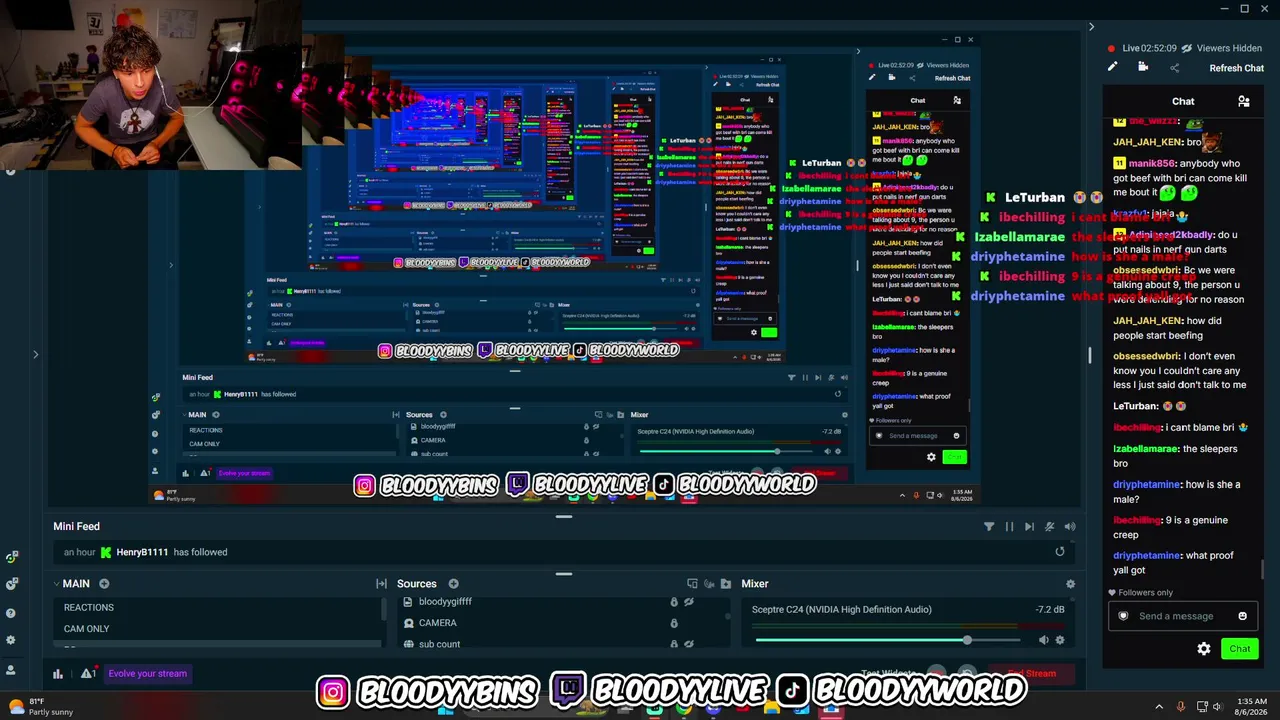Screen dimensions: 1280x720
Task: Click the Mini Feed speaker volume icon
Action: point(1070,526)
